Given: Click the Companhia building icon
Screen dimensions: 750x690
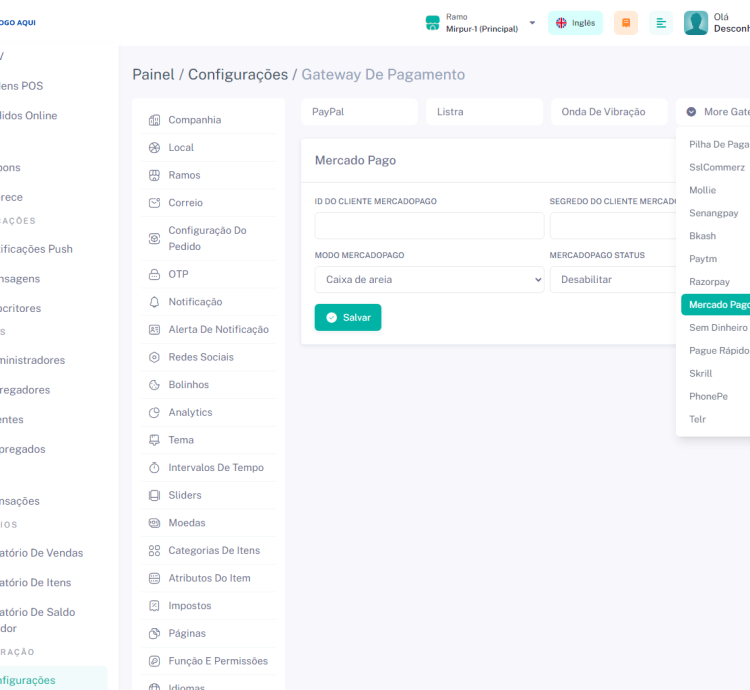Looking at the screenshot, I should pos(154,120).
